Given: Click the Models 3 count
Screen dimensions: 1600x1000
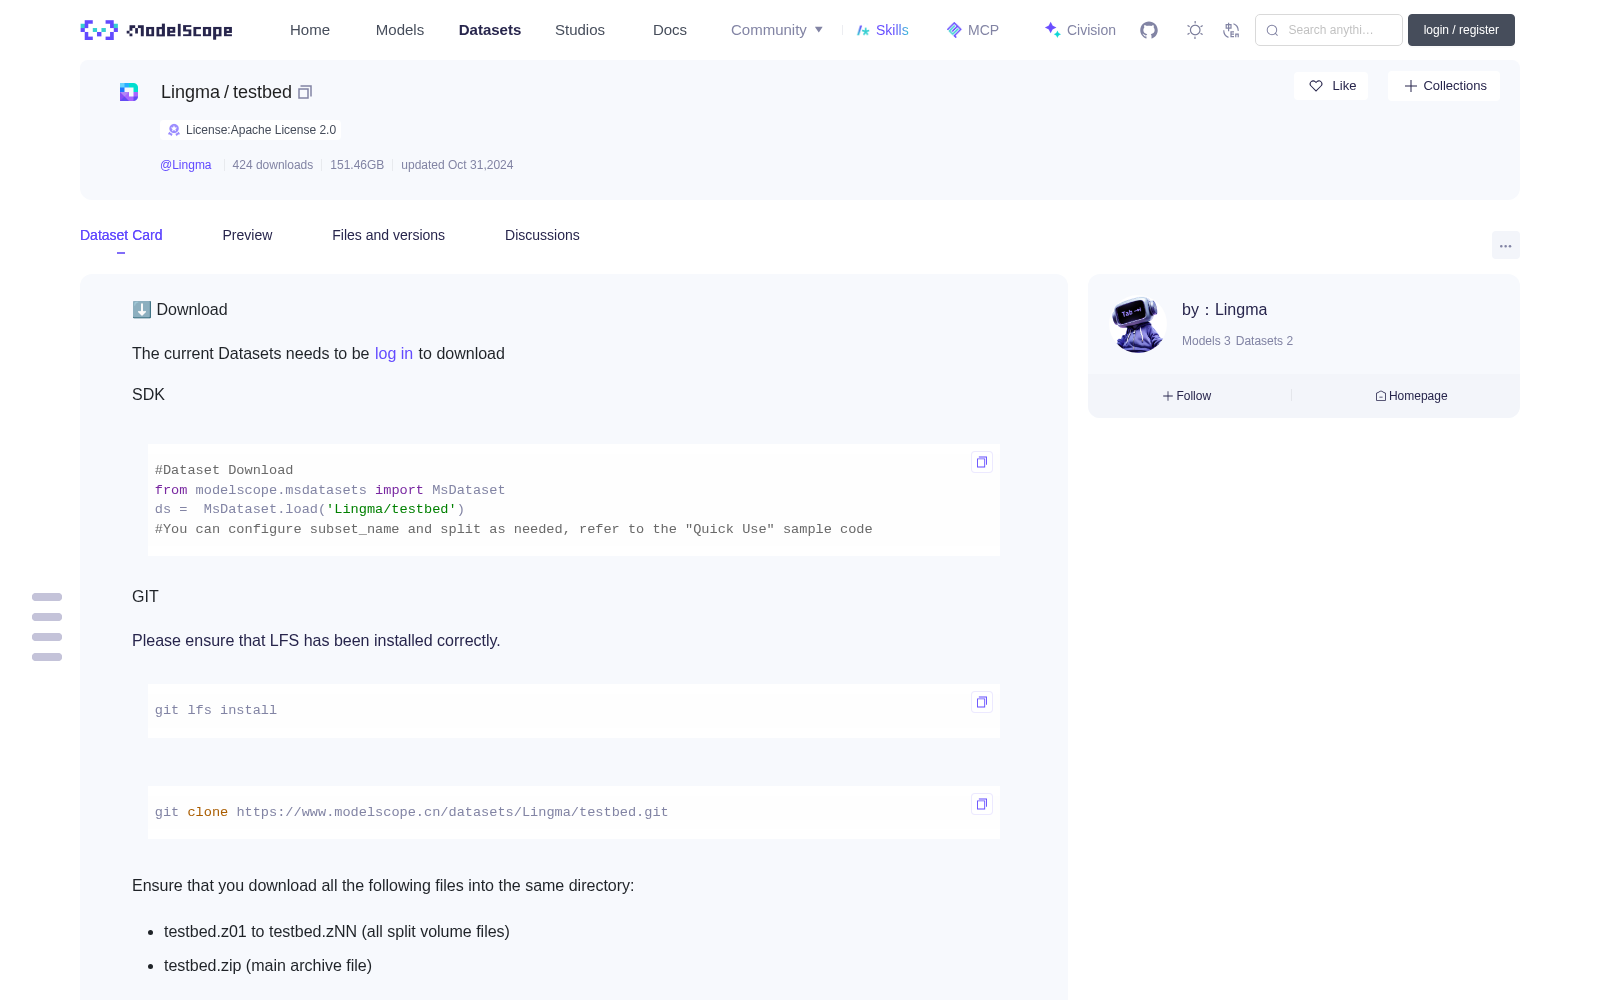Looking at the screenshot, I should [x=1206, y=341].
